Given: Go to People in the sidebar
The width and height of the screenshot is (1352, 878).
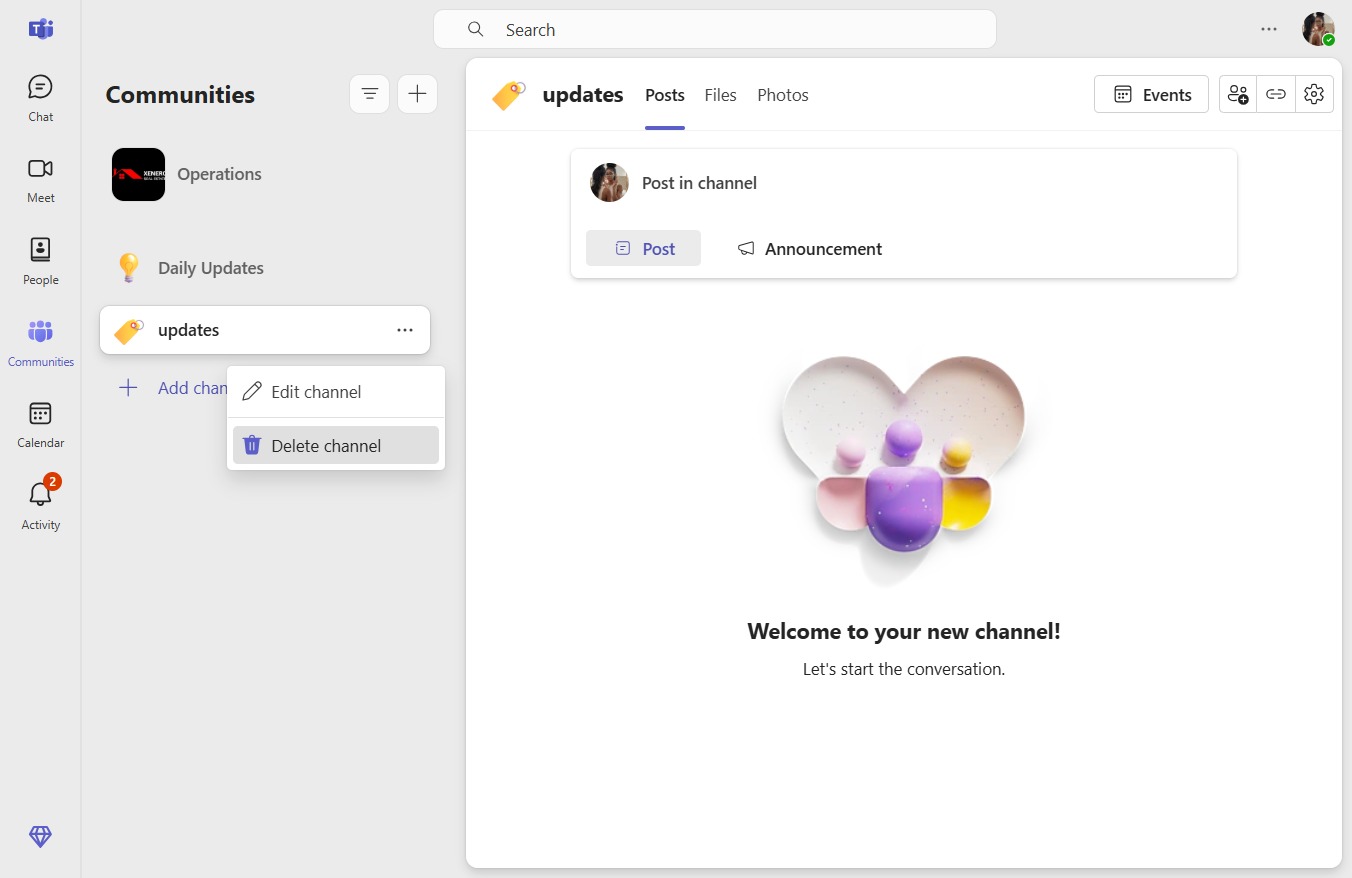Looking at the screenshot, I should click(40, 261).
